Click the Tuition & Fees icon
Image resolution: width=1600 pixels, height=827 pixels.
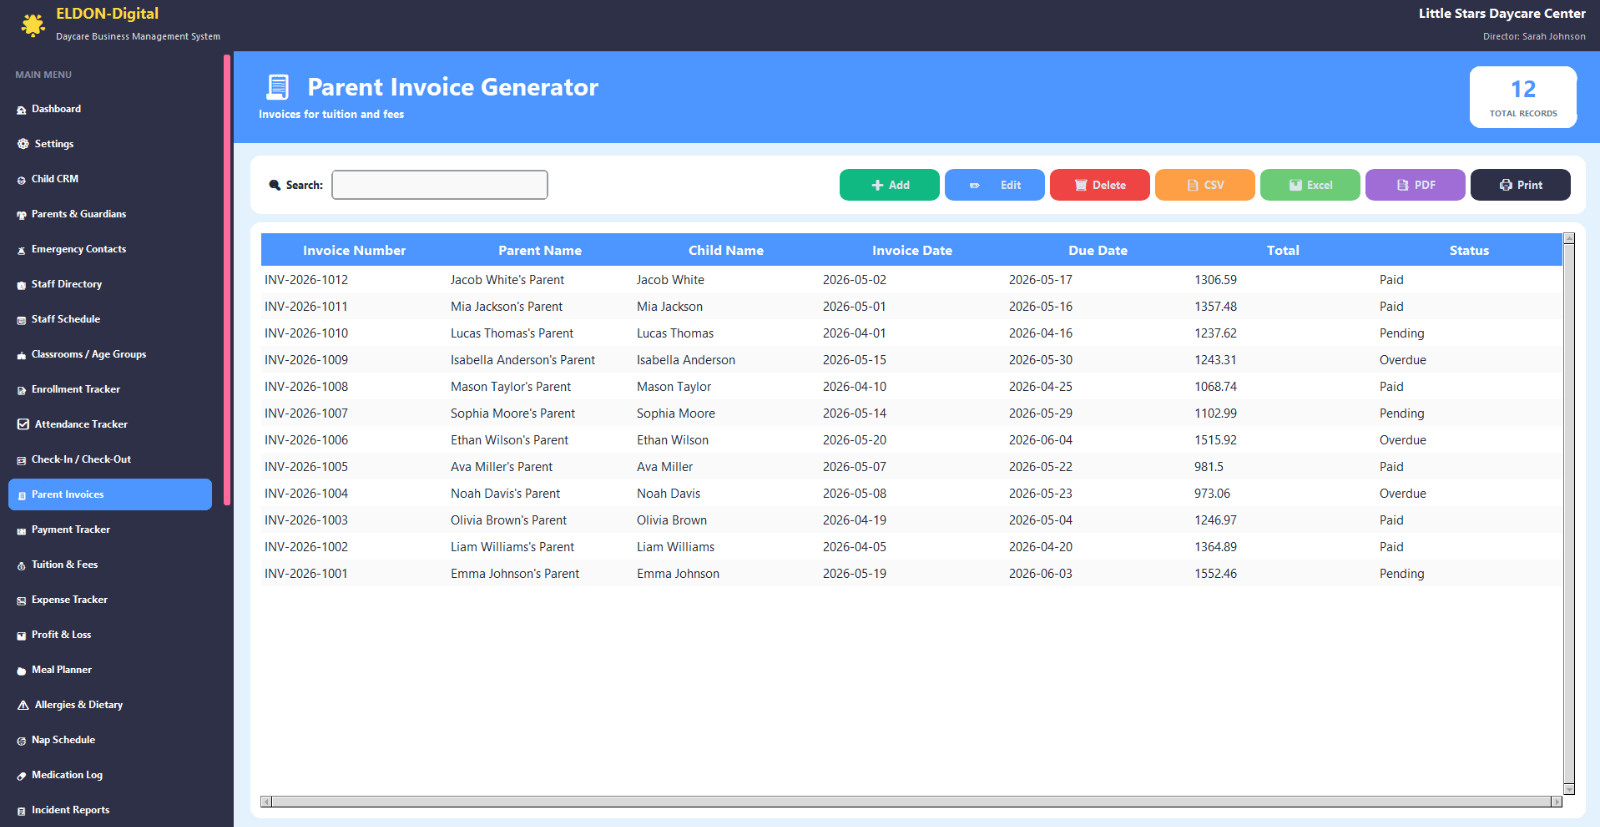tap(21, 566)
